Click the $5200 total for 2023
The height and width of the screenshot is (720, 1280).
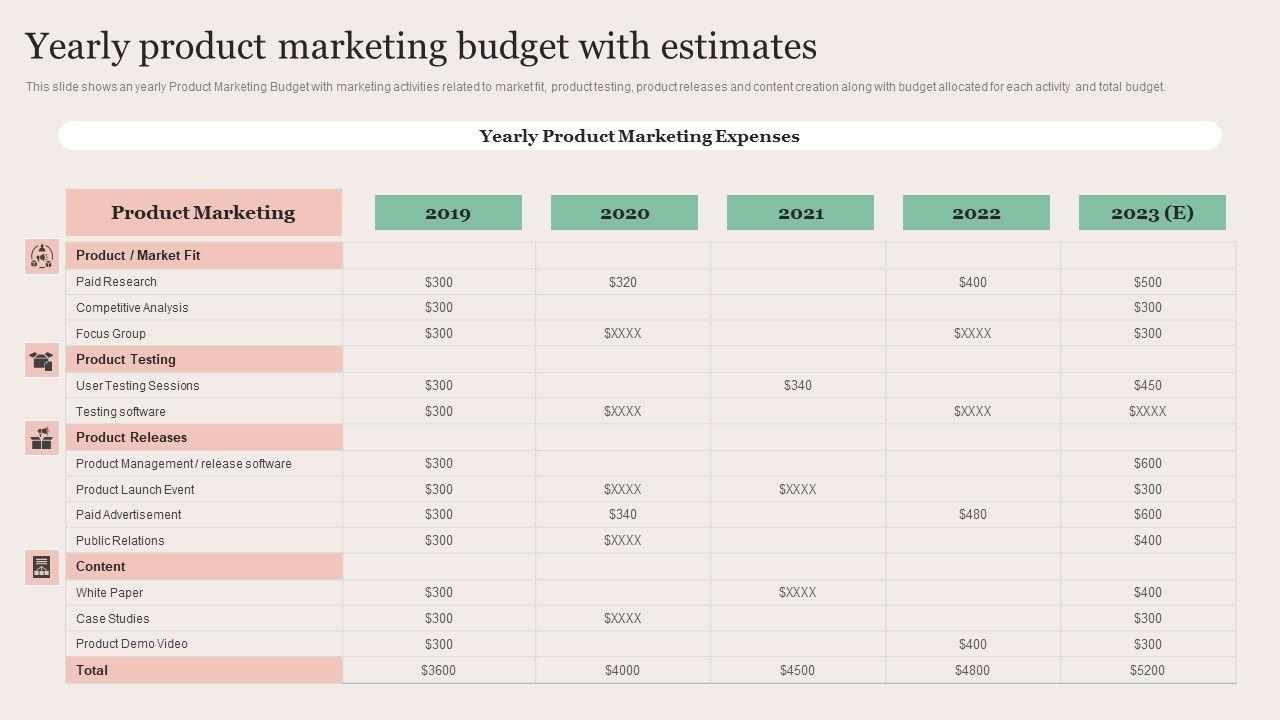tap(1147, 671)
